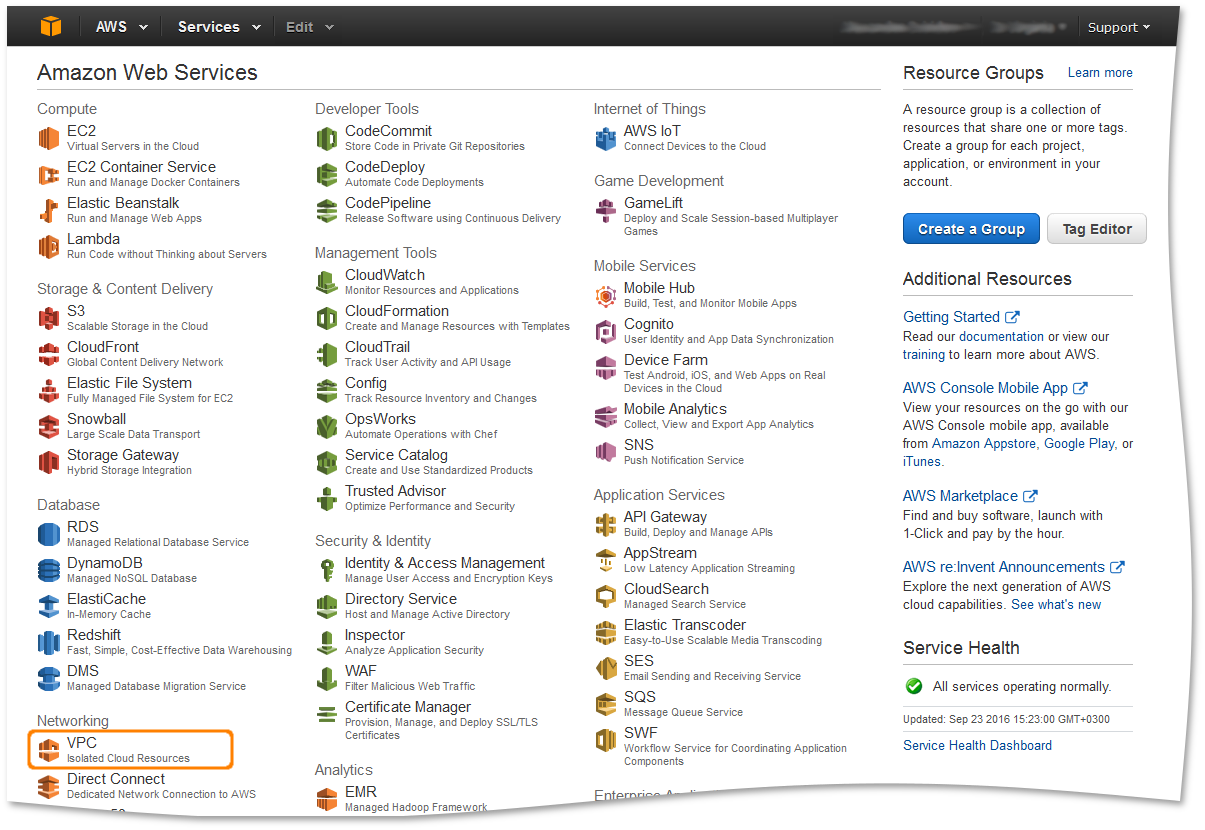Viewport: 1205px width, 830px height.
Task: Click the DynamoDB service icon
Action: (48, 569)
